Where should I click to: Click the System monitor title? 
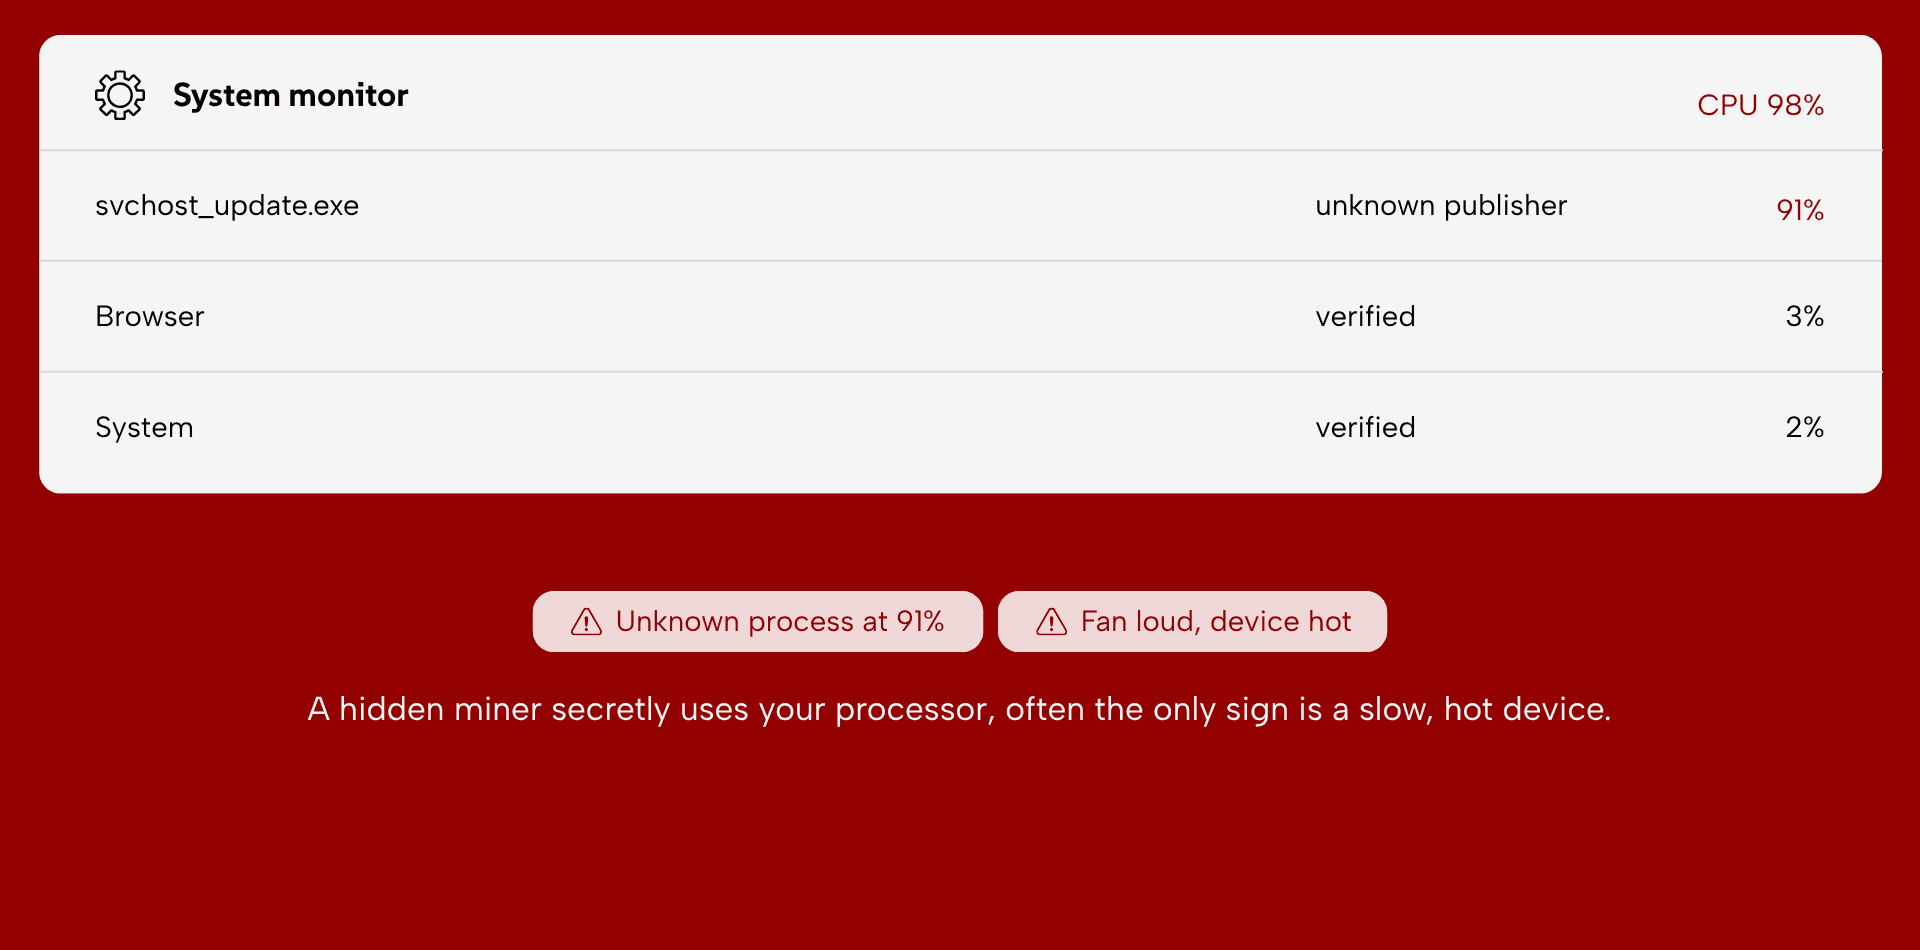point(290,95)
